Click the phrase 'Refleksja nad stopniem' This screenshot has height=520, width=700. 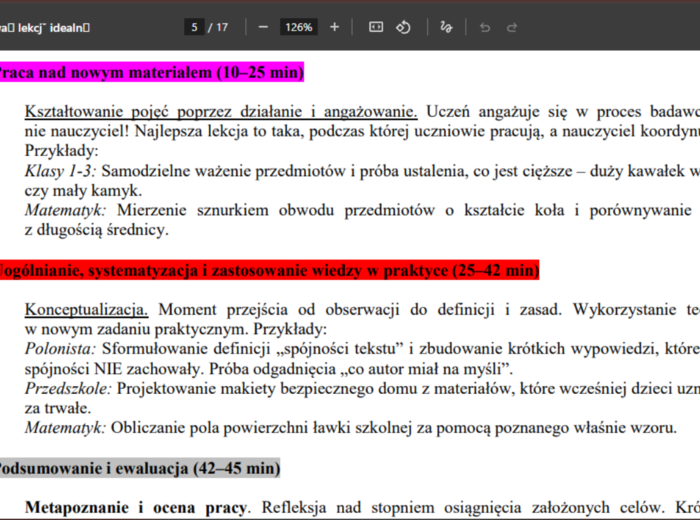(348, 508)
